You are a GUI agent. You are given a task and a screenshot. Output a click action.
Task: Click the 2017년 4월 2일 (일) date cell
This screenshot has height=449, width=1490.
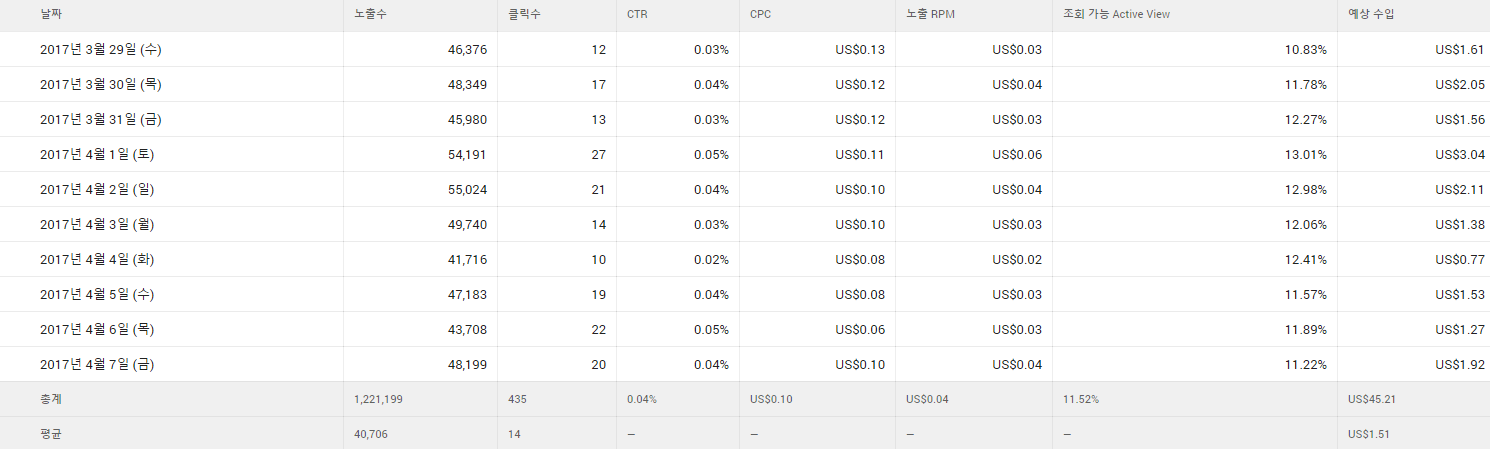pos(96,190)
